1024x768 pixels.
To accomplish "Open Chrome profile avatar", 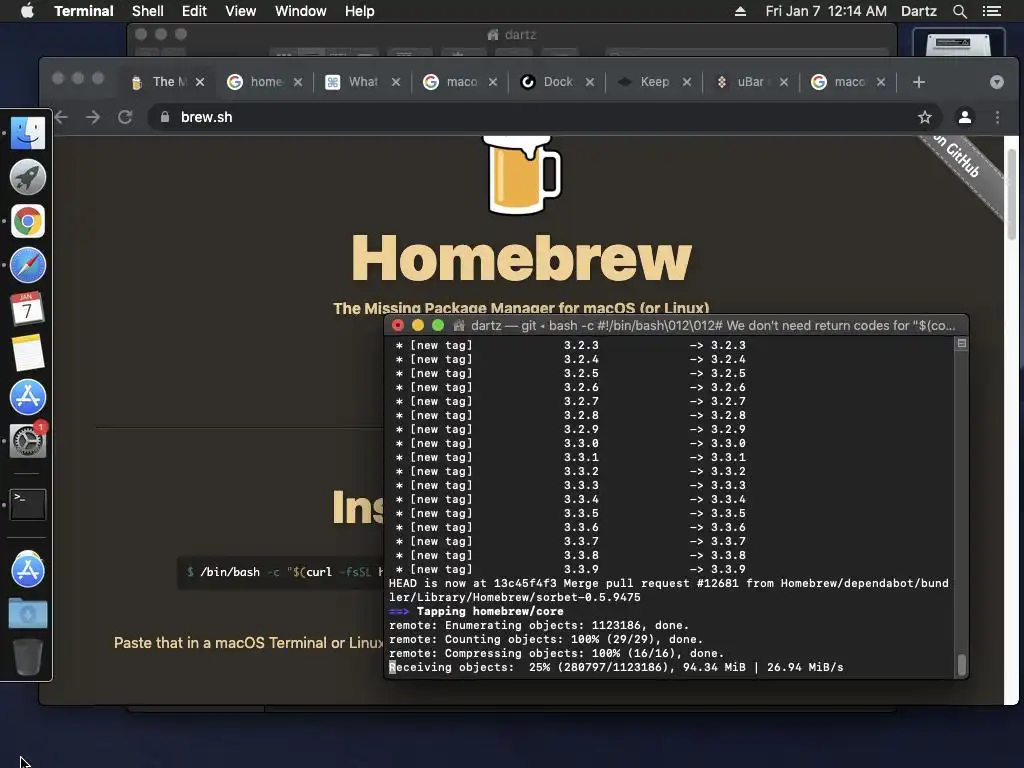I will (965, 117).
